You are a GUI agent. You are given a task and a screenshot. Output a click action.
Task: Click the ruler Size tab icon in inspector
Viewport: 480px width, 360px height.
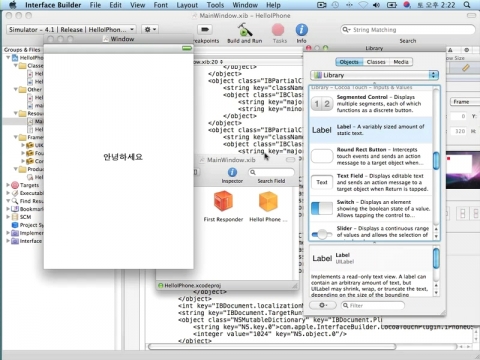click(x=466, y=68)
